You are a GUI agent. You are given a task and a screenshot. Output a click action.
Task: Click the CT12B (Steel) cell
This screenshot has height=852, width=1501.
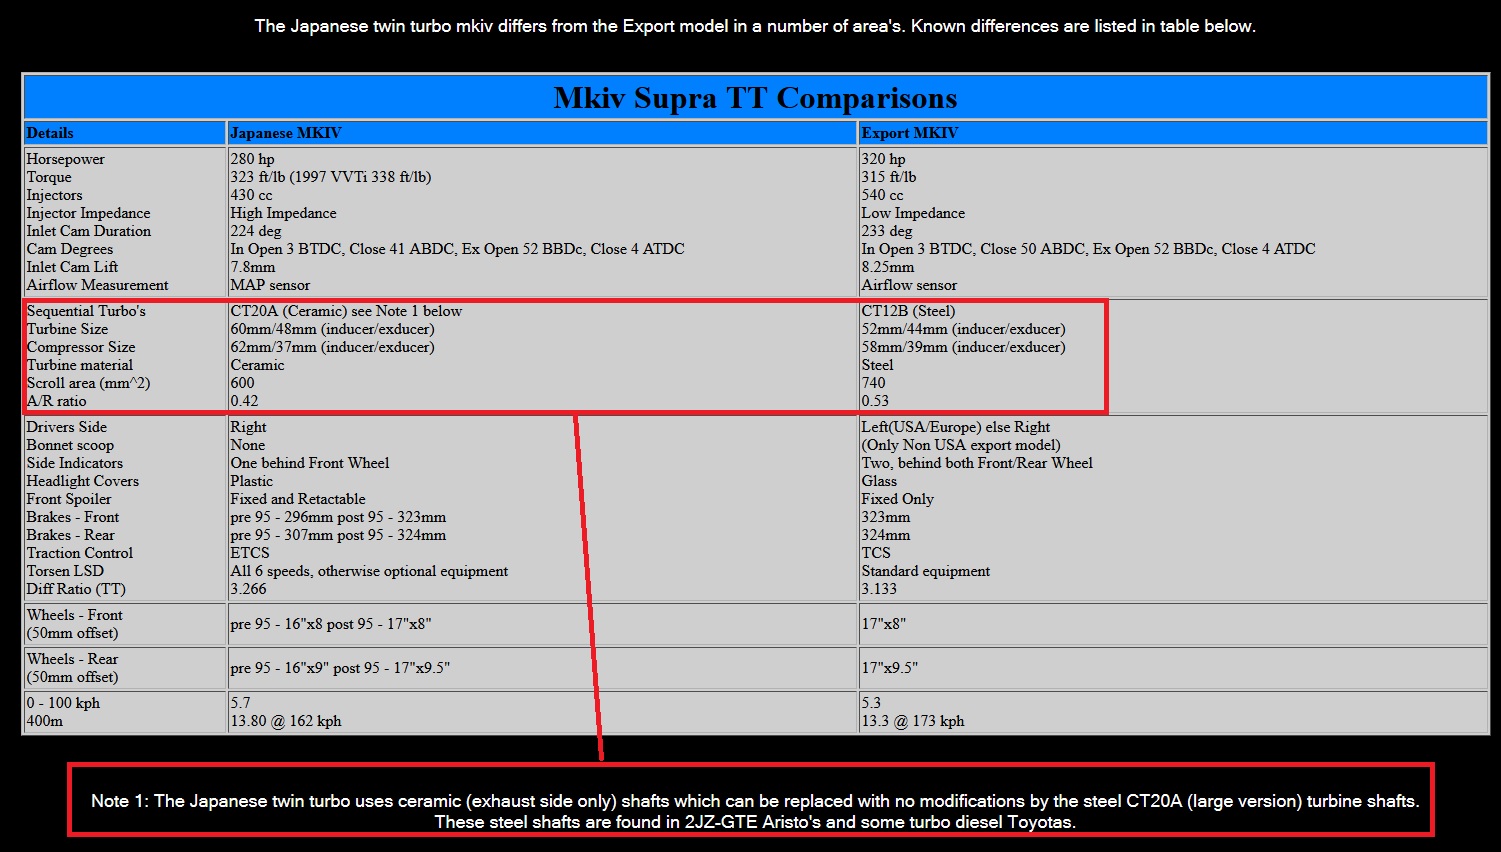(908, 311)
